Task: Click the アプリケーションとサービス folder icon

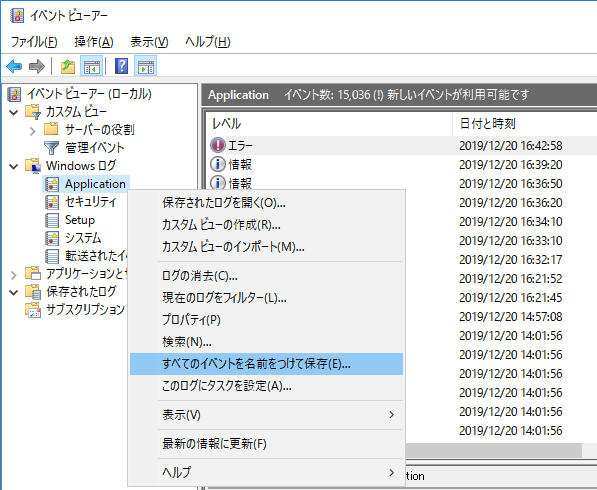Action: click(x=33, y=273)
